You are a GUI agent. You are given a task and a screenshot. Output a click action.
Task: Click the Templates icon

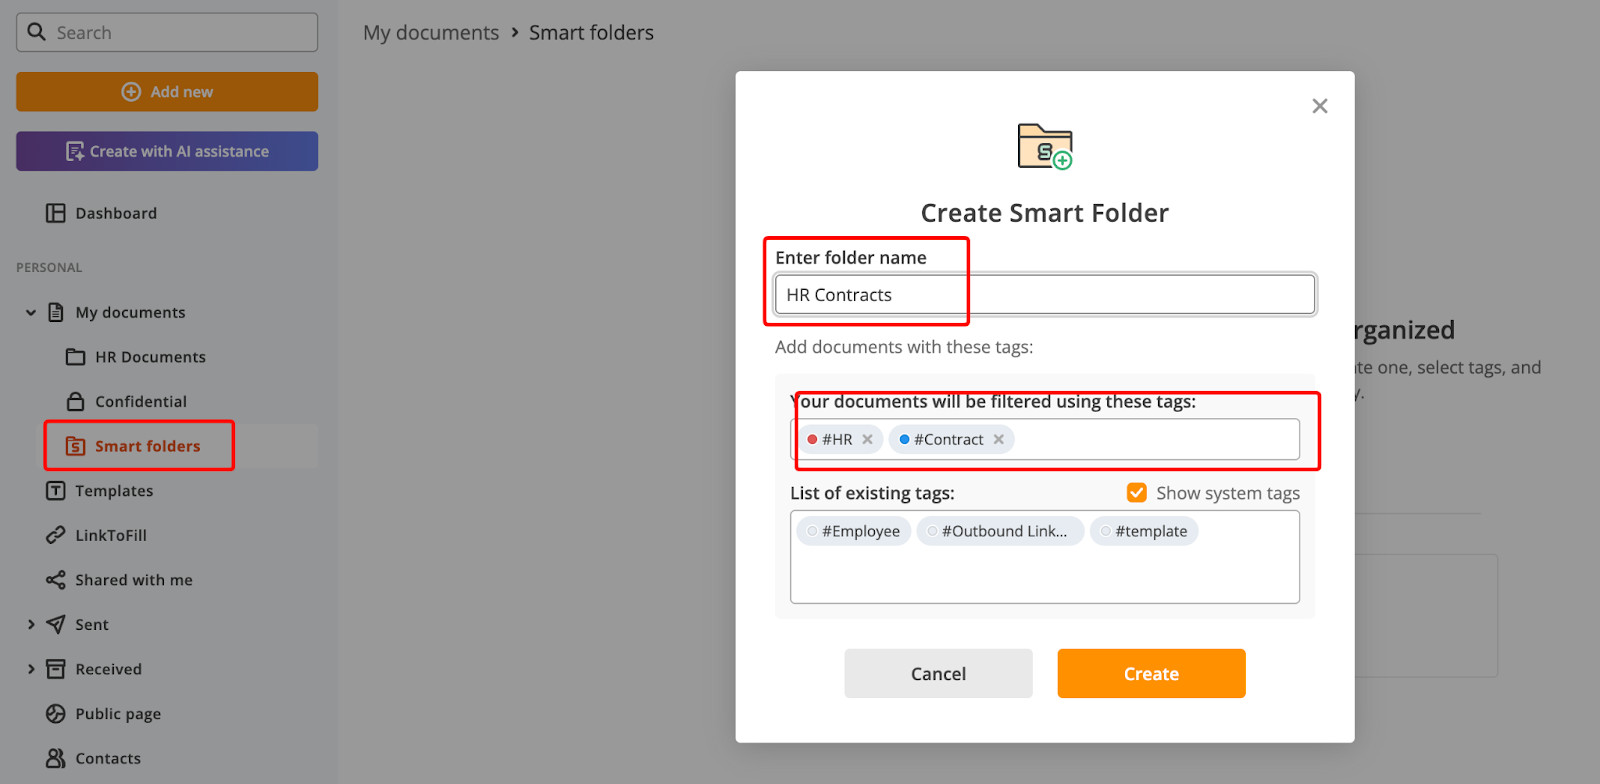pos(56,491)
